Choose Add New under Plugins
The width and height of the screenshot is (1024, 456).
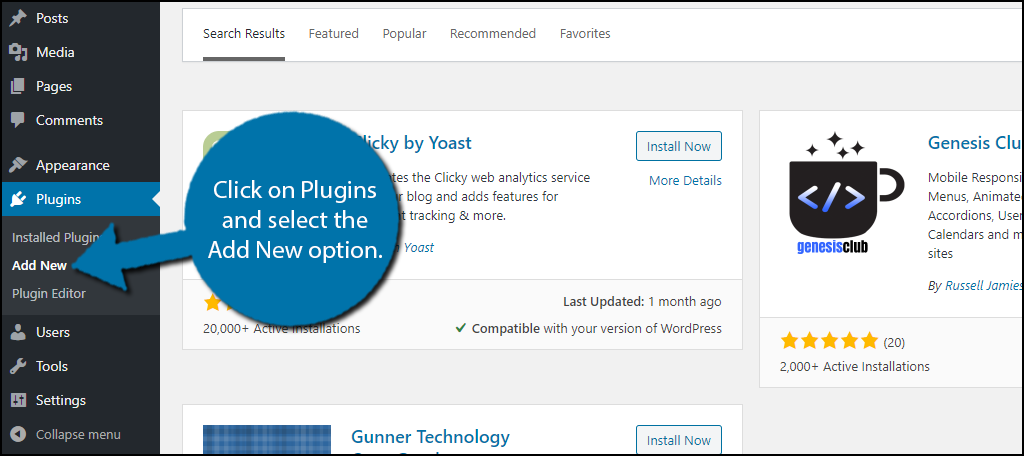pyautogui.click(x=39, y=266)
